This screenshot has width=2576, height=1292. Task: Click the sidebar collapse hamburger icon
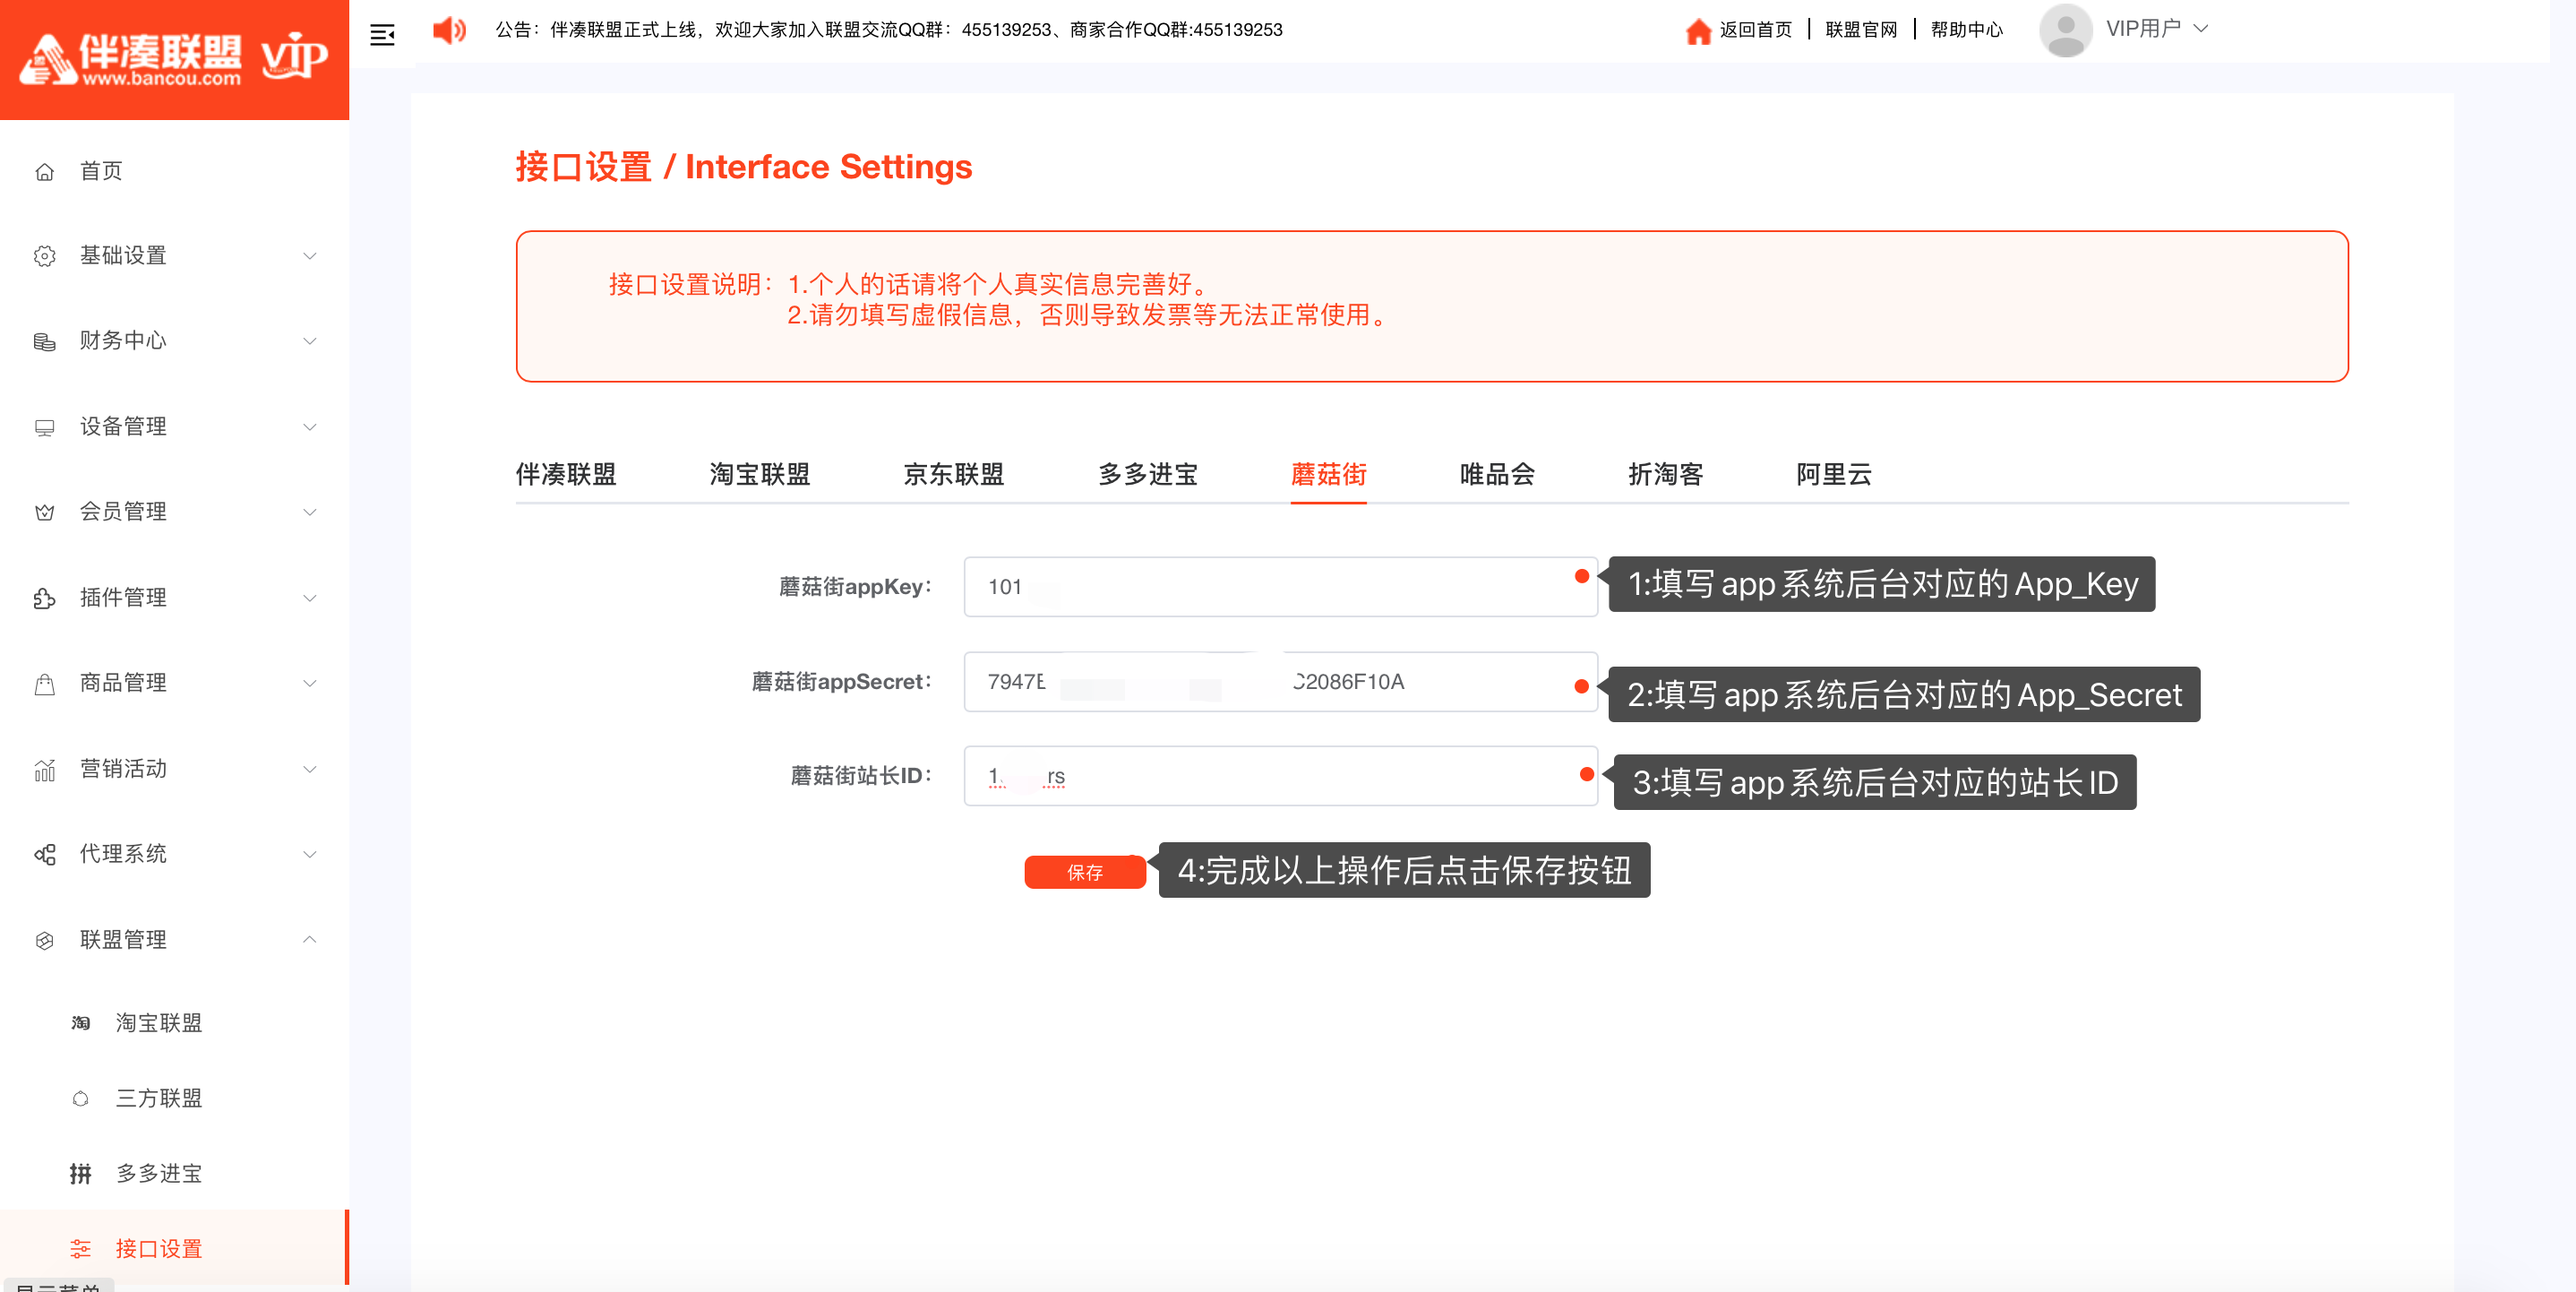[x=382, y=35]
